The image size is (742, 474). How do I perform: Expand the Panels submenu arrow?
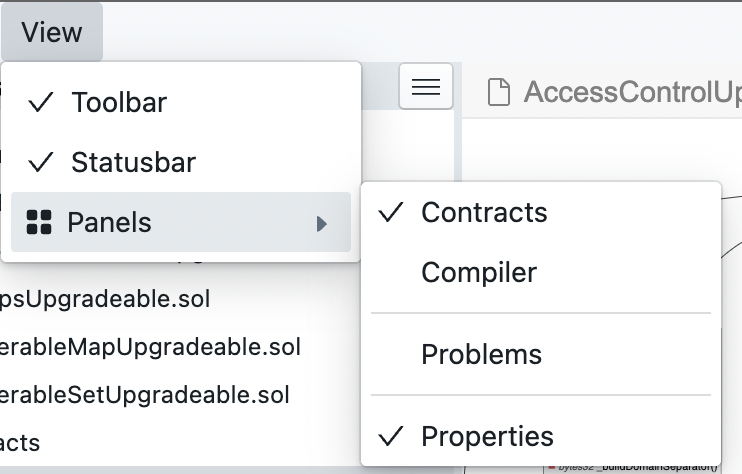pyautogui.click(x=322, y=224)
